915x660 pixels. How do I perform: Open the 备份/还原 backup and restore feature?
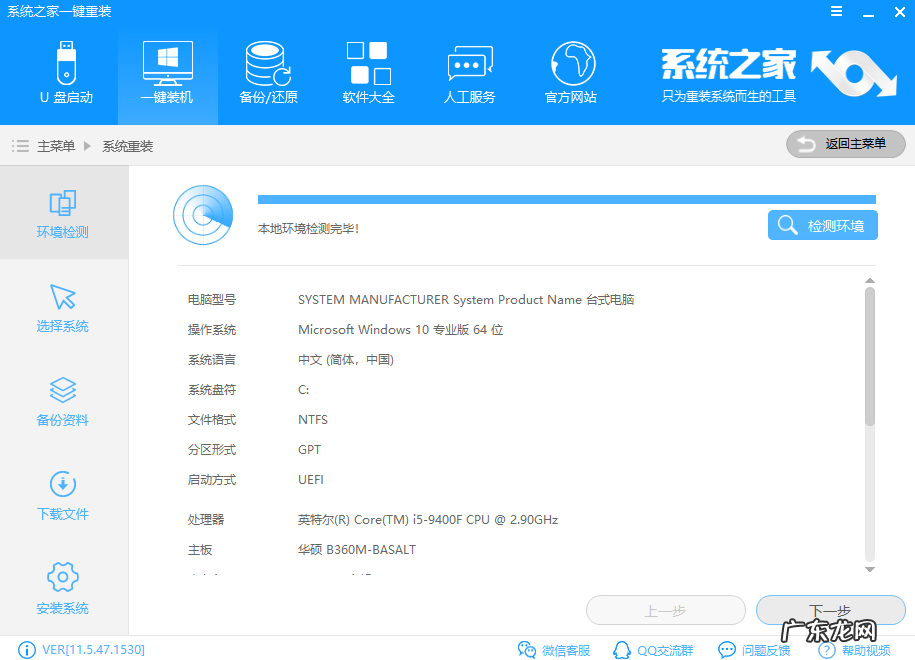267,72
